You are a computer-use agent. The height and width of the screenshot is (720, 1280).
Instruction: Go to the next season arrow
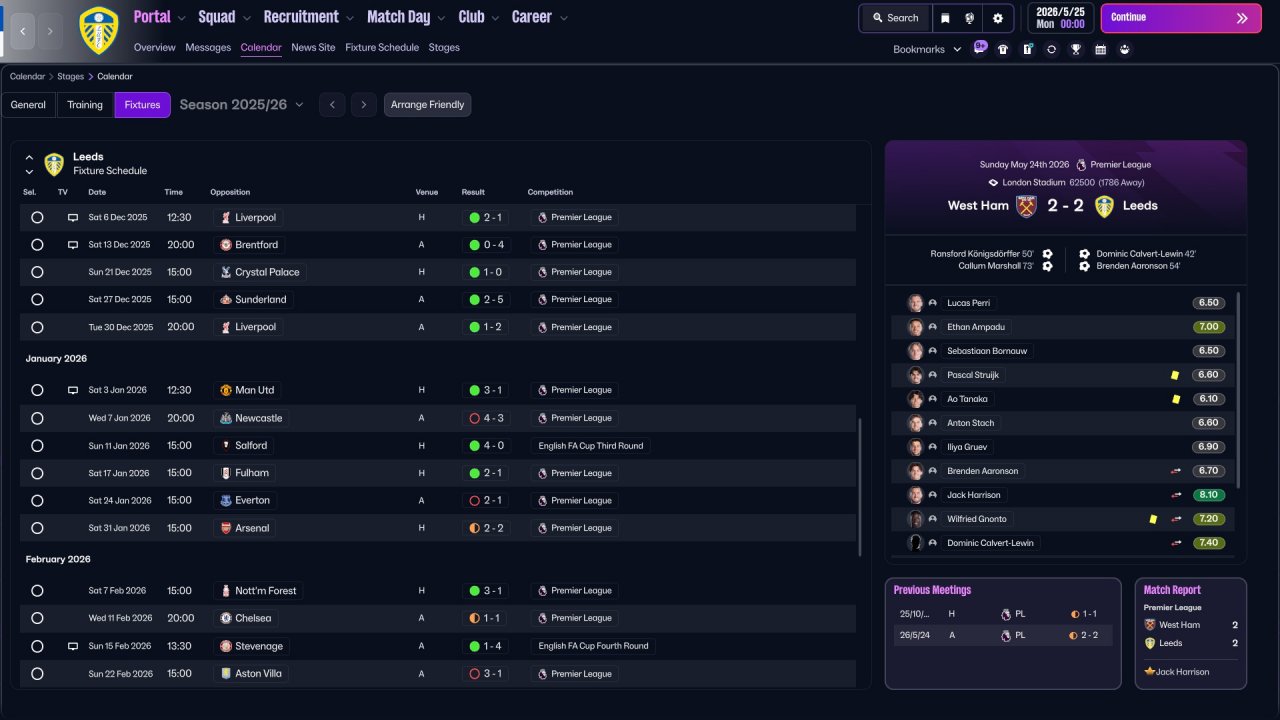[364, 105]
